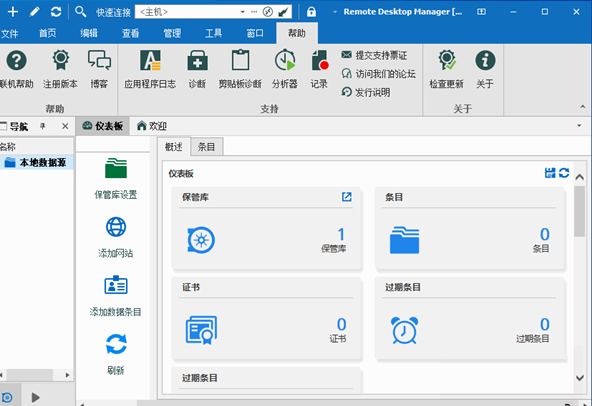Click the alarm clock icon in 过期条目 card

pyautogui.click(x=404, y=330)
